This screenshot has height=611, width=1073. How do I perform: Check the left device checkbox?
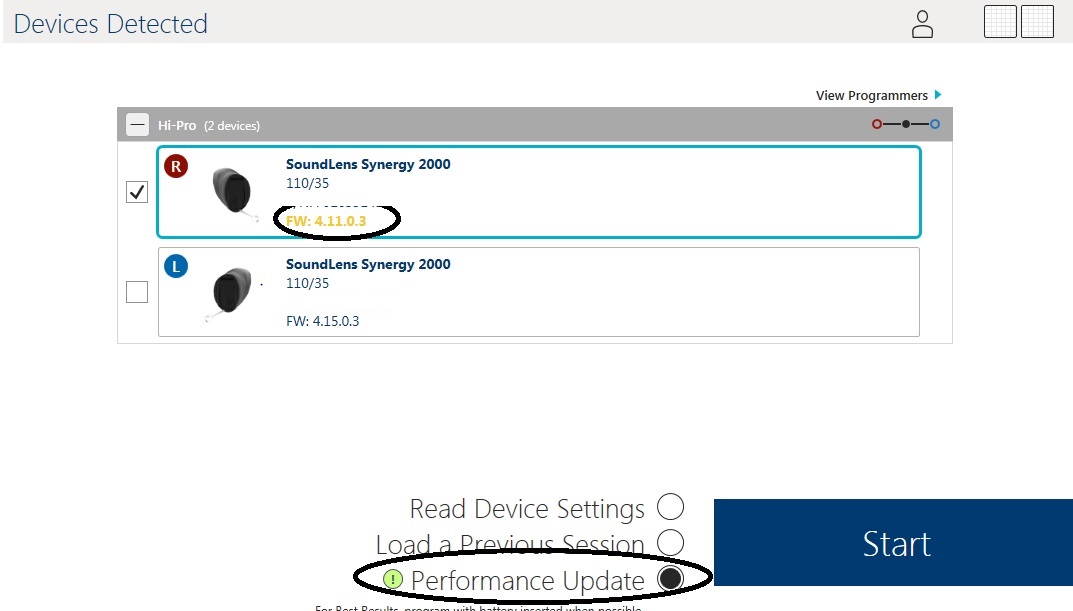[x=137, y=291]
